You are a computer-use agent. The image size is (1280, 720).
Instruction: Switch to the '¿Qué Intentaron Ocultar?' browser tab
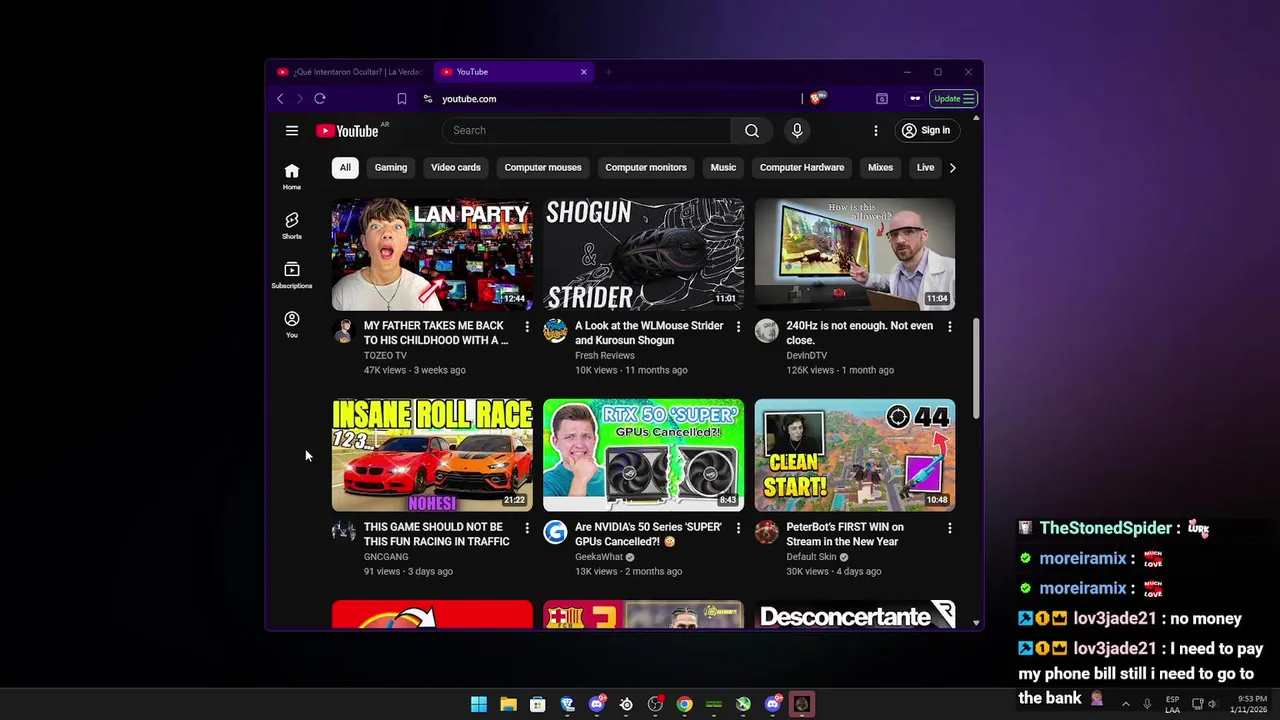tap(350, 72)
